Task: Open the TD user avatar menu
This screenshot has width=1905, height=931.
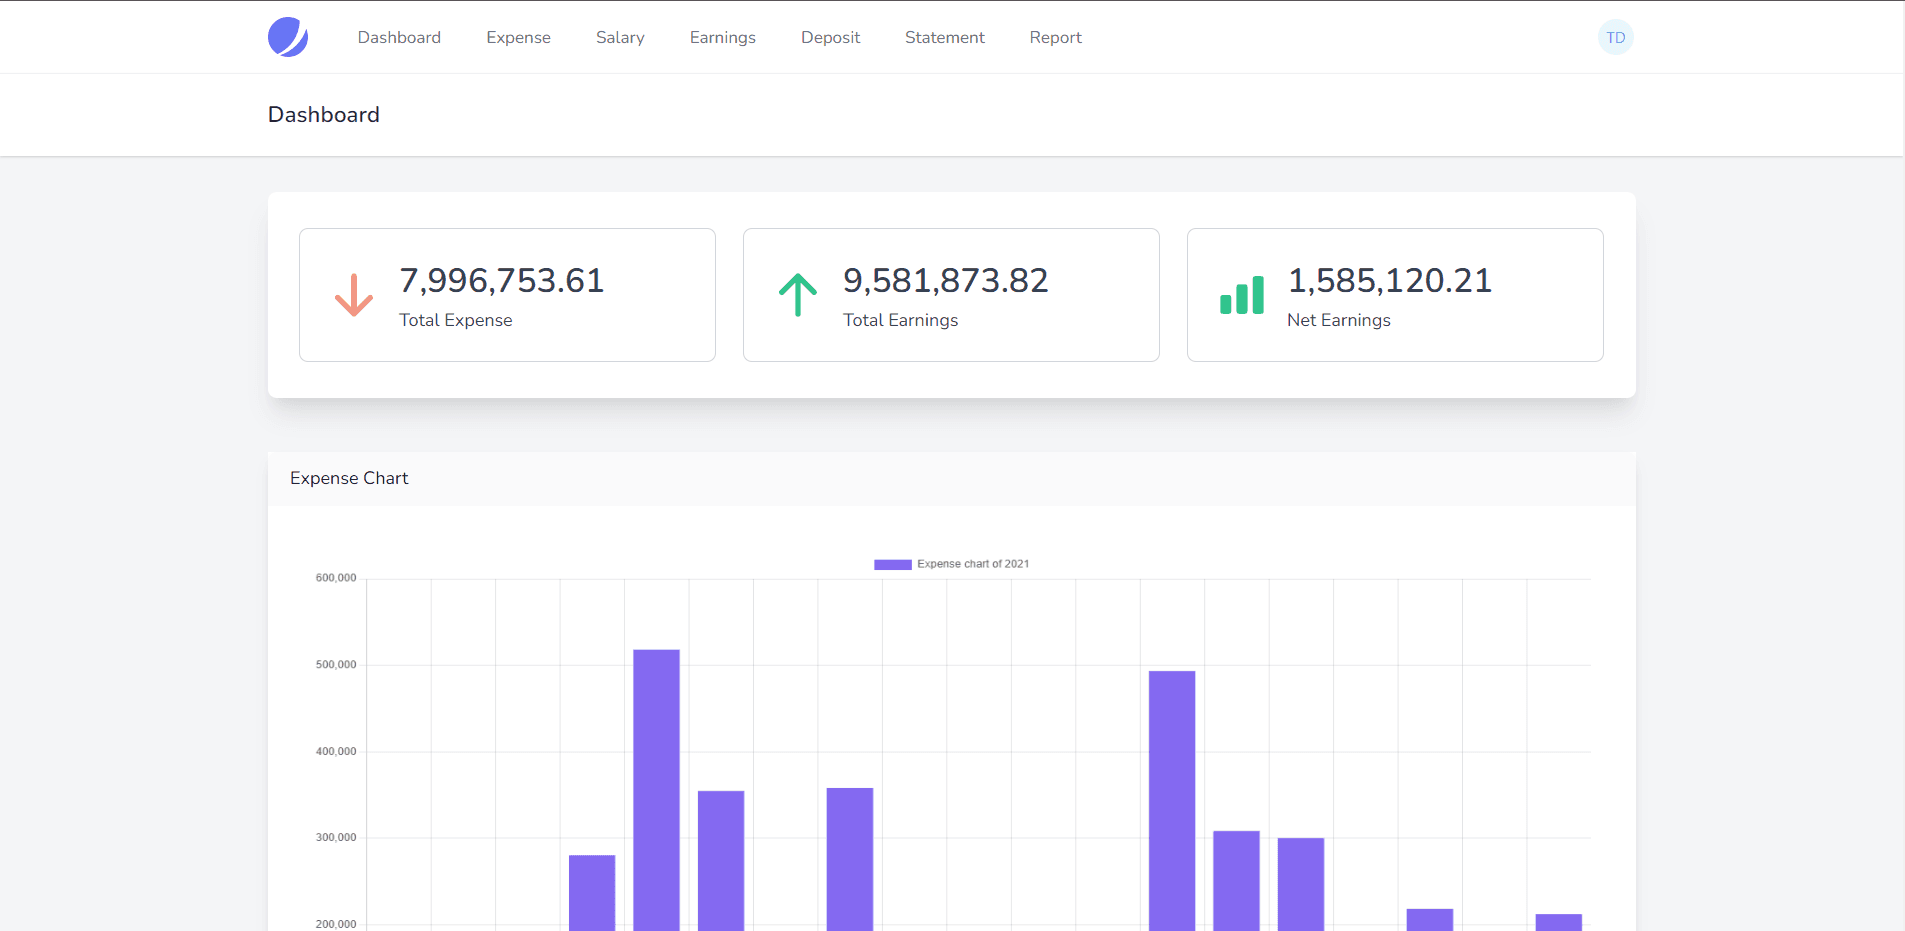Action: (x=1615, y=38)
